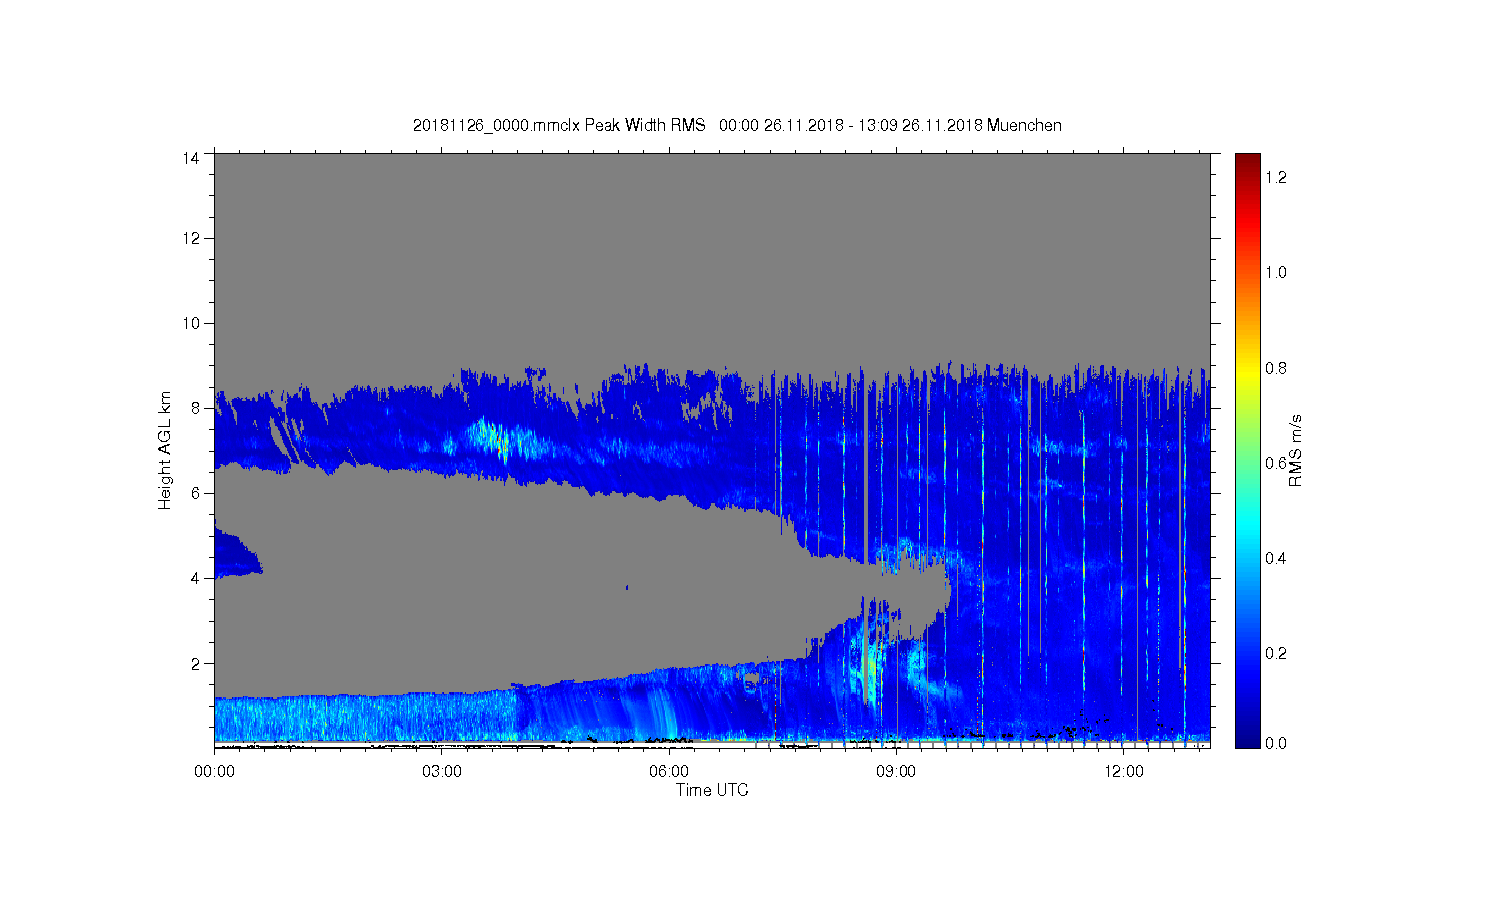This screenshot has height=900, width=1500.
Task: Click the 00:00 time tick label
Action: 214,771
